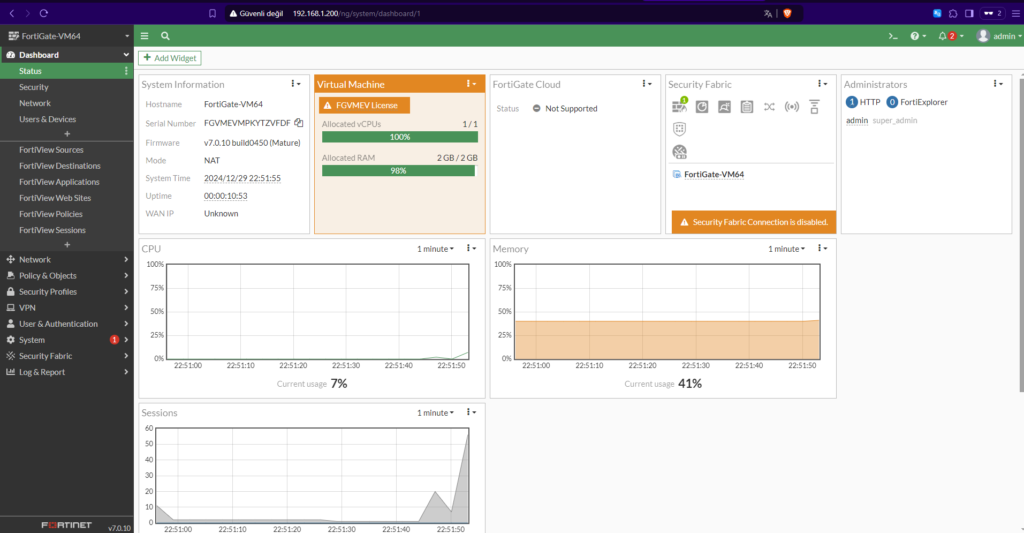Open the Virtual Machine widget options menu
Image resolution: width=1024 pixels, height=533 pixels.
point(471,84)
